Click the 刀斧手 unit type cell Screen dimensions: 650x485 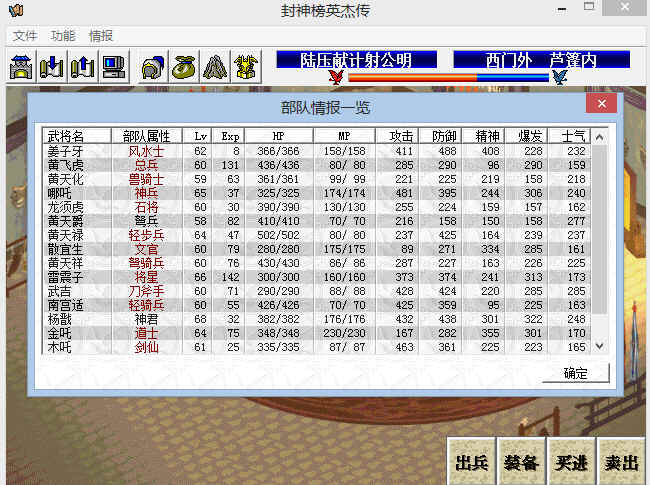[x=146, y=291]
